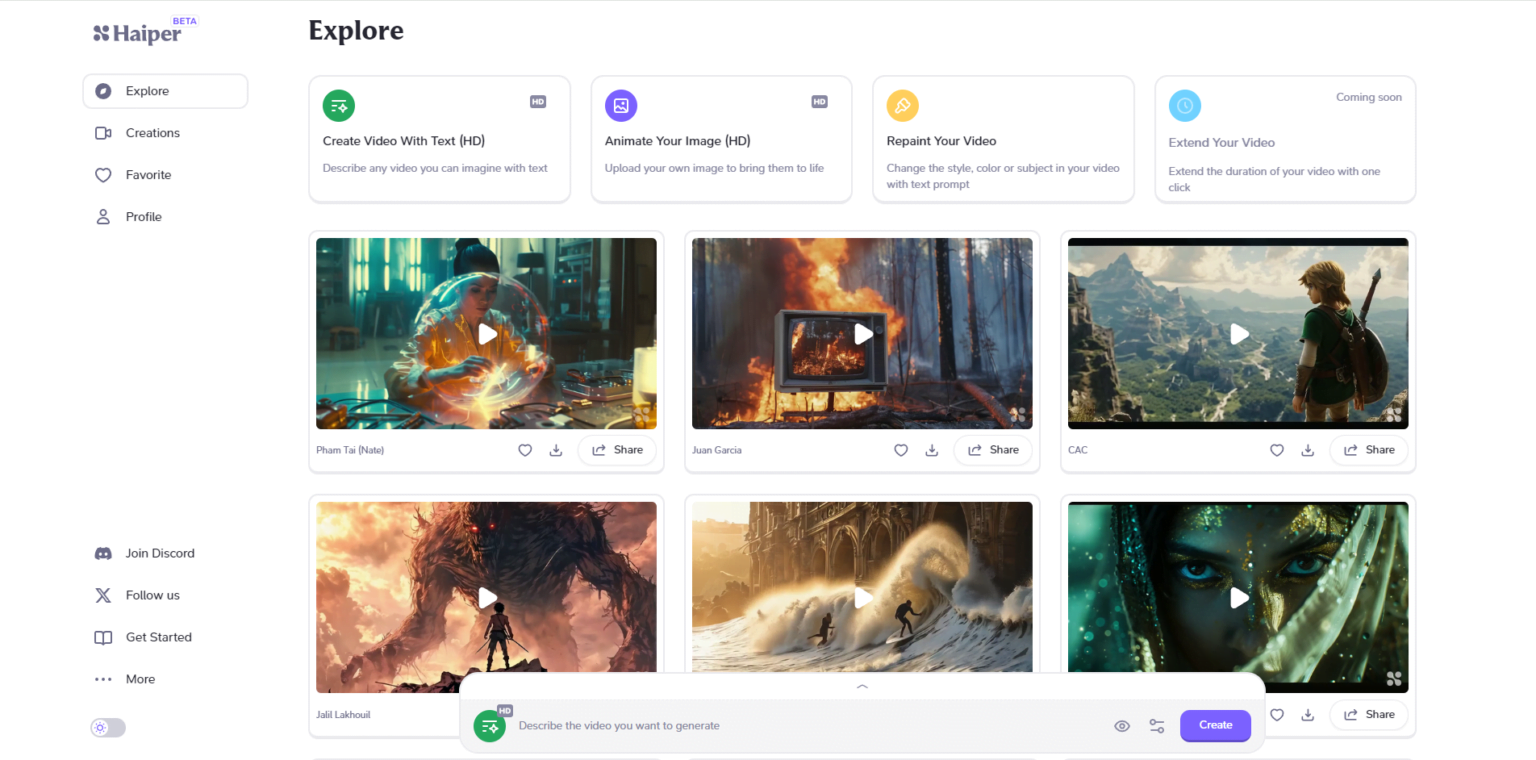Toggle prompt visibility with the eye icon
1536x760 pixels.
click(x=1122, y=726)
